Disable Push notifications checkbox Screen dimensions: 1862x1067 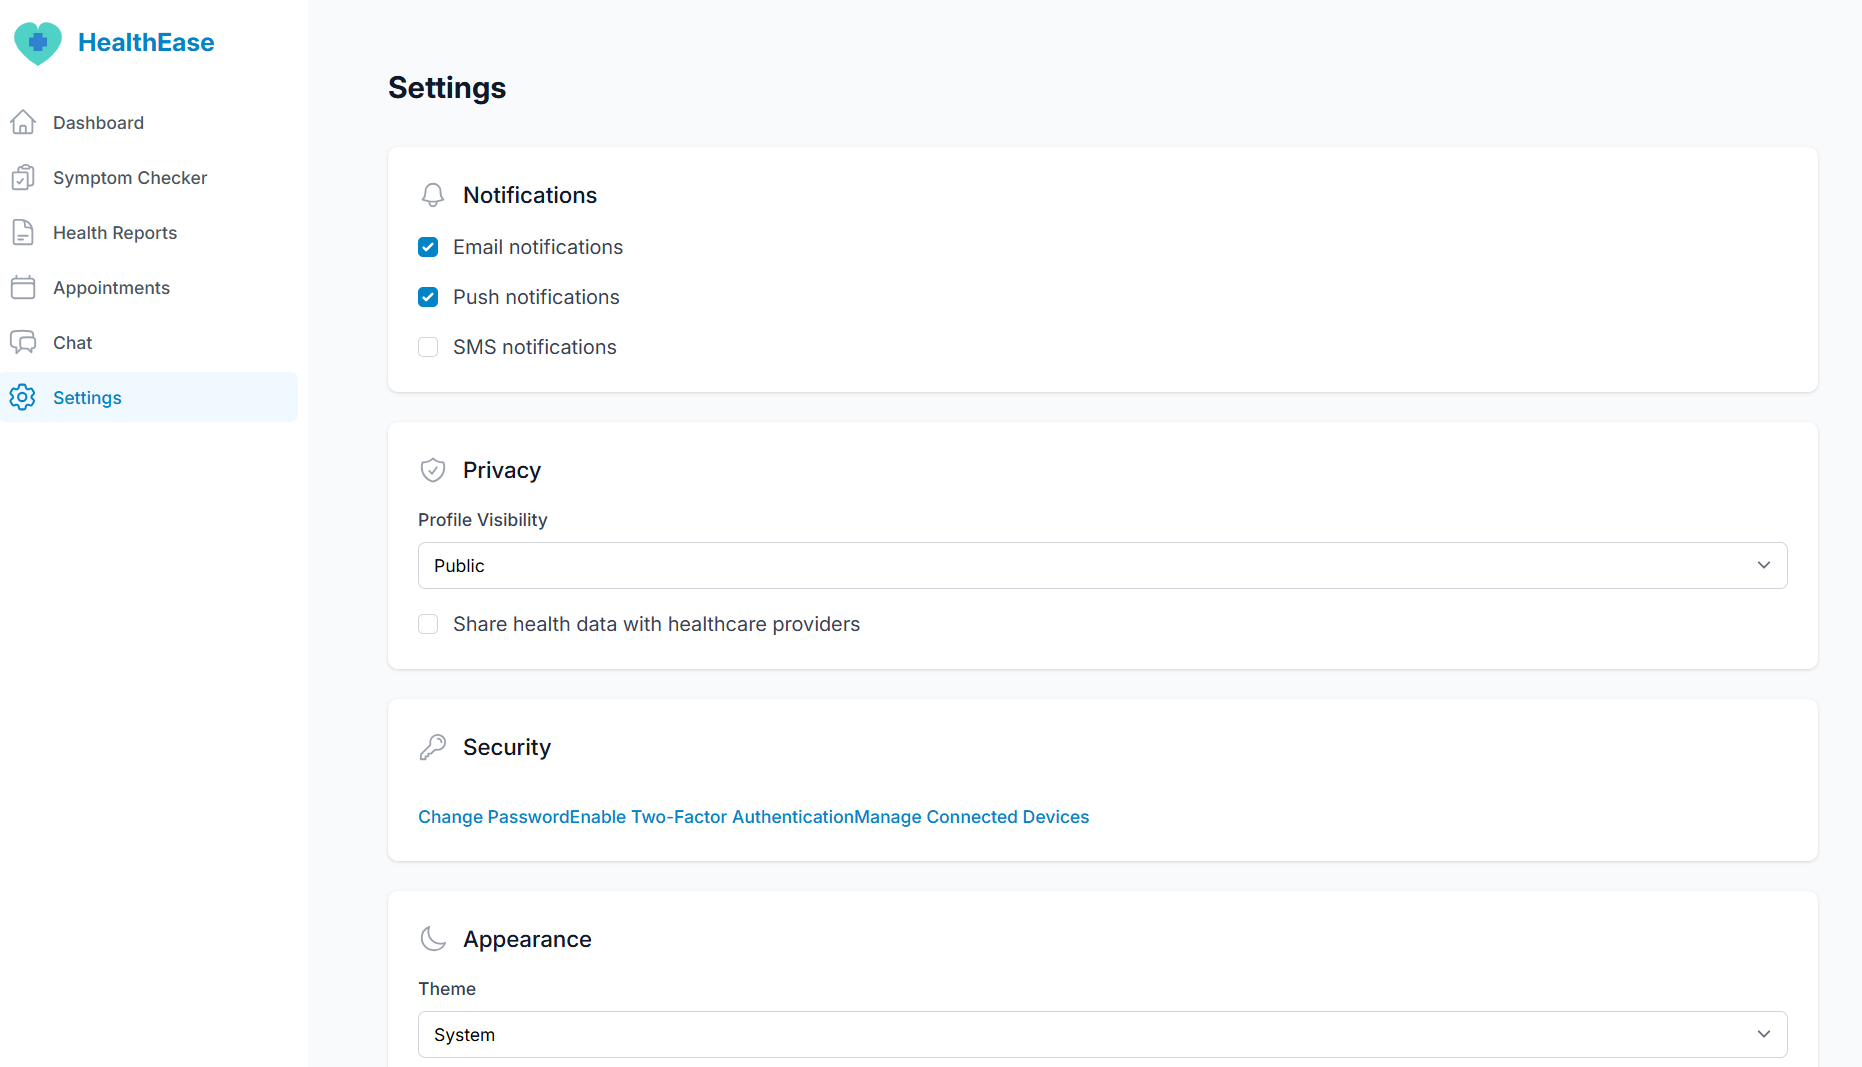pos(428,297)
